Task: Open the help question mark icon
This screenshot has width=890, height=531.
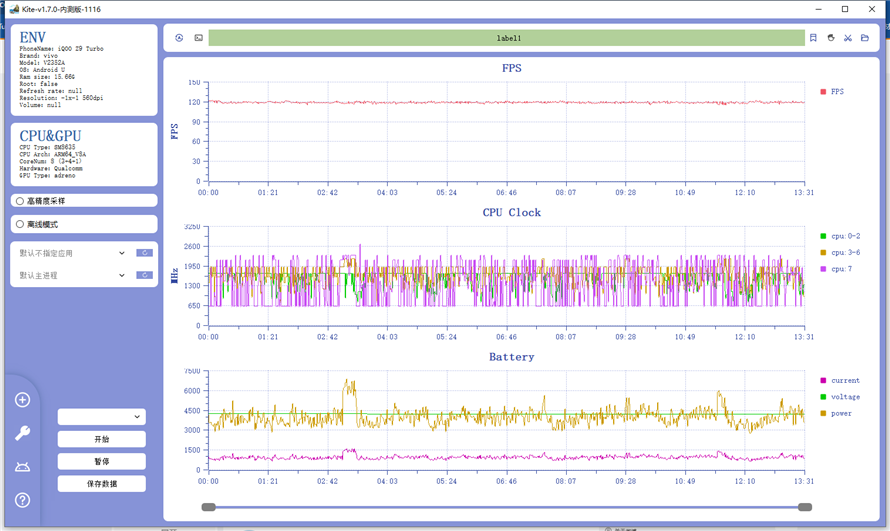Action: 22,500
